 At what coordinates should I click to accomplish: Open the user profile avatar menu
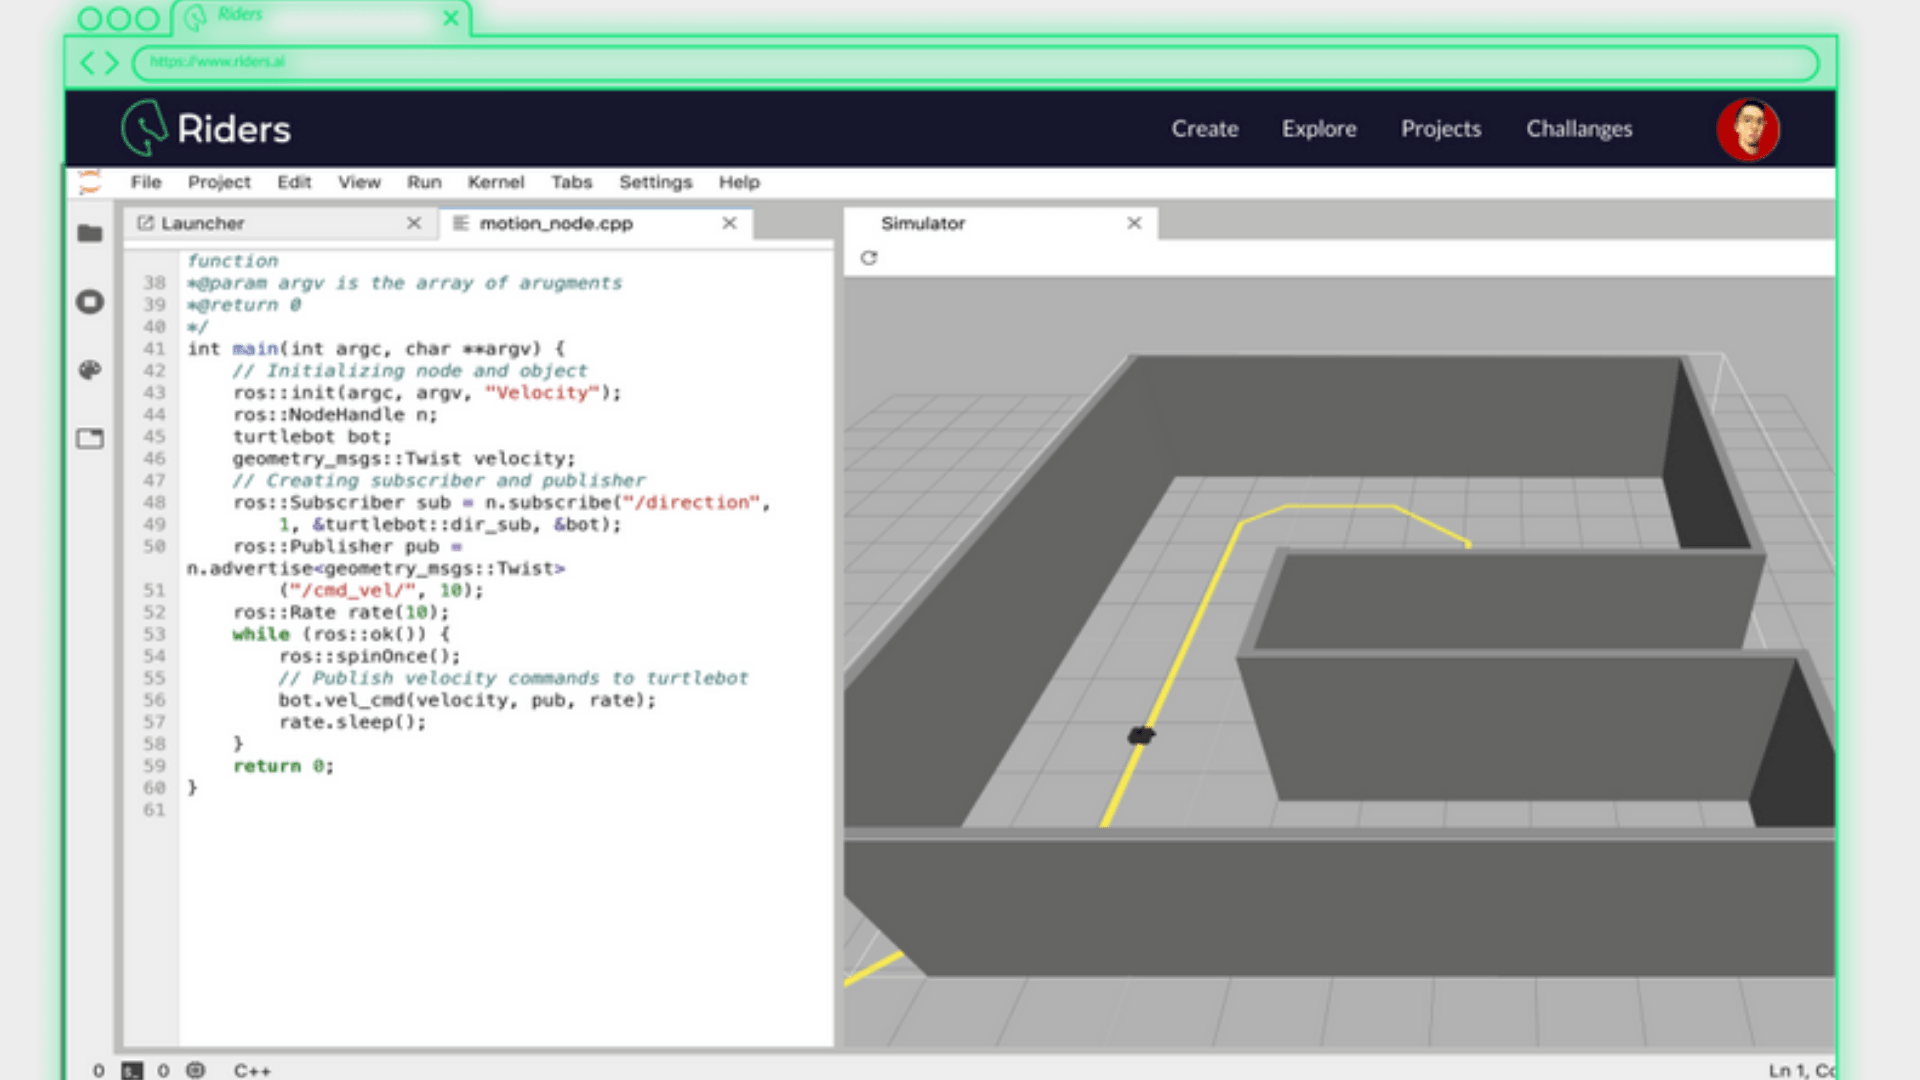pos(1749,128)
